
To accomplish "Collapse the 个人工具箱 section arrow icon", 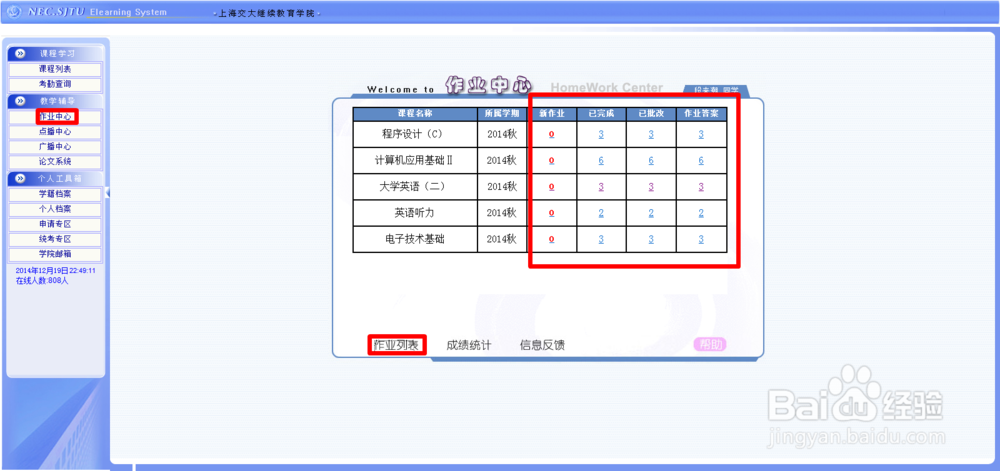I will [x=20, y=178].
